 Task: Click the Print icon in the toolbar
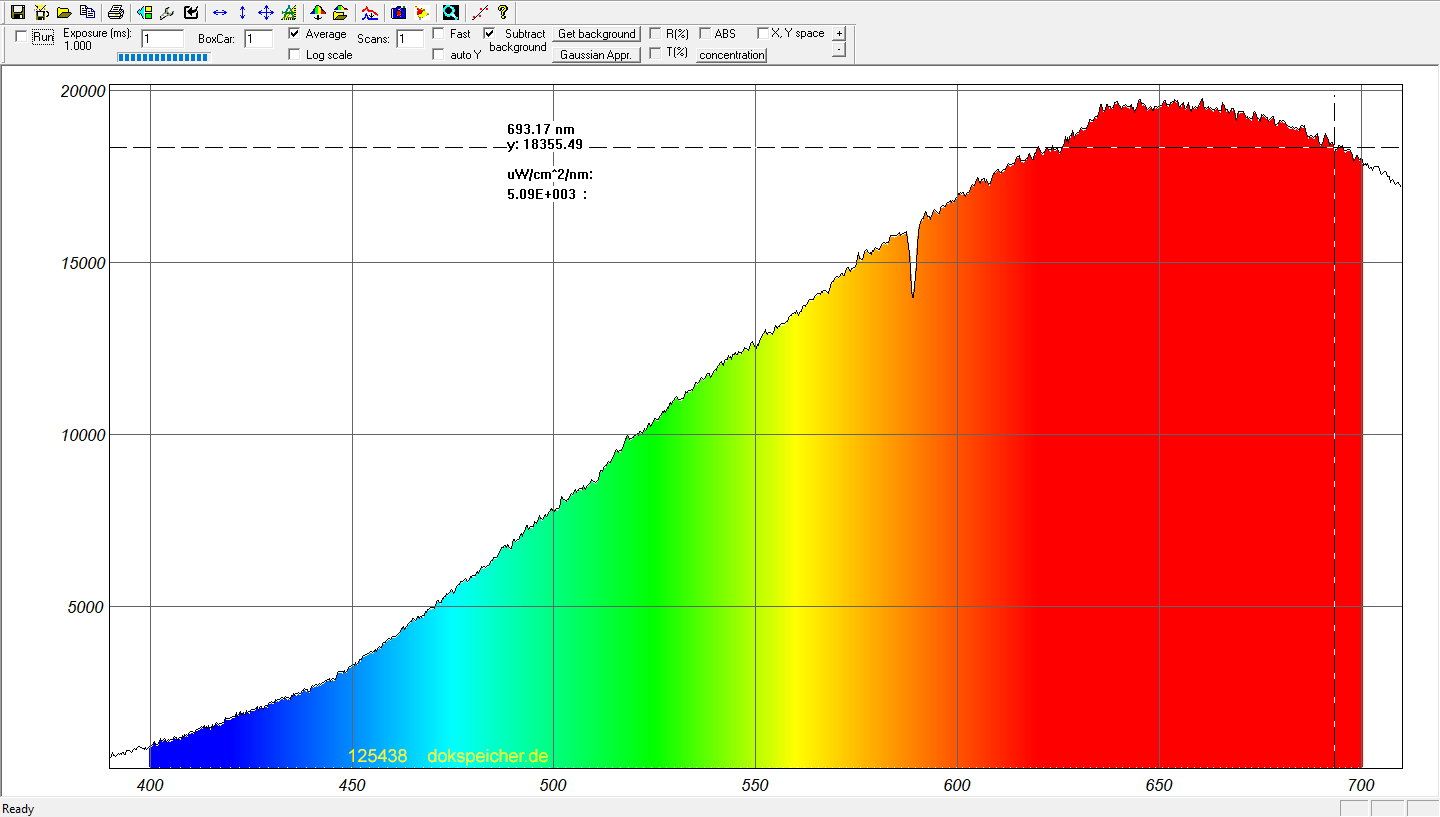(116, 13)
